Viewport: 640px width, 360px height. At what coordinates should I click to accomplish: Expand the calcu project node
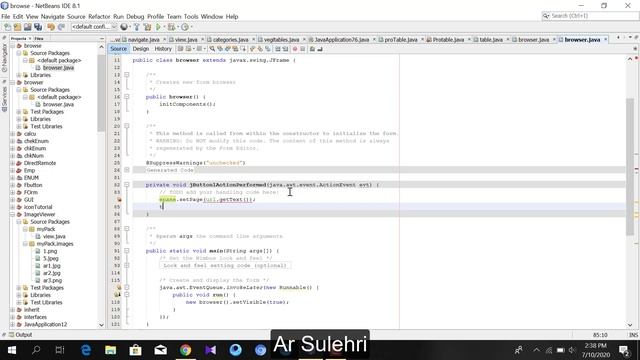coord(12,134)
